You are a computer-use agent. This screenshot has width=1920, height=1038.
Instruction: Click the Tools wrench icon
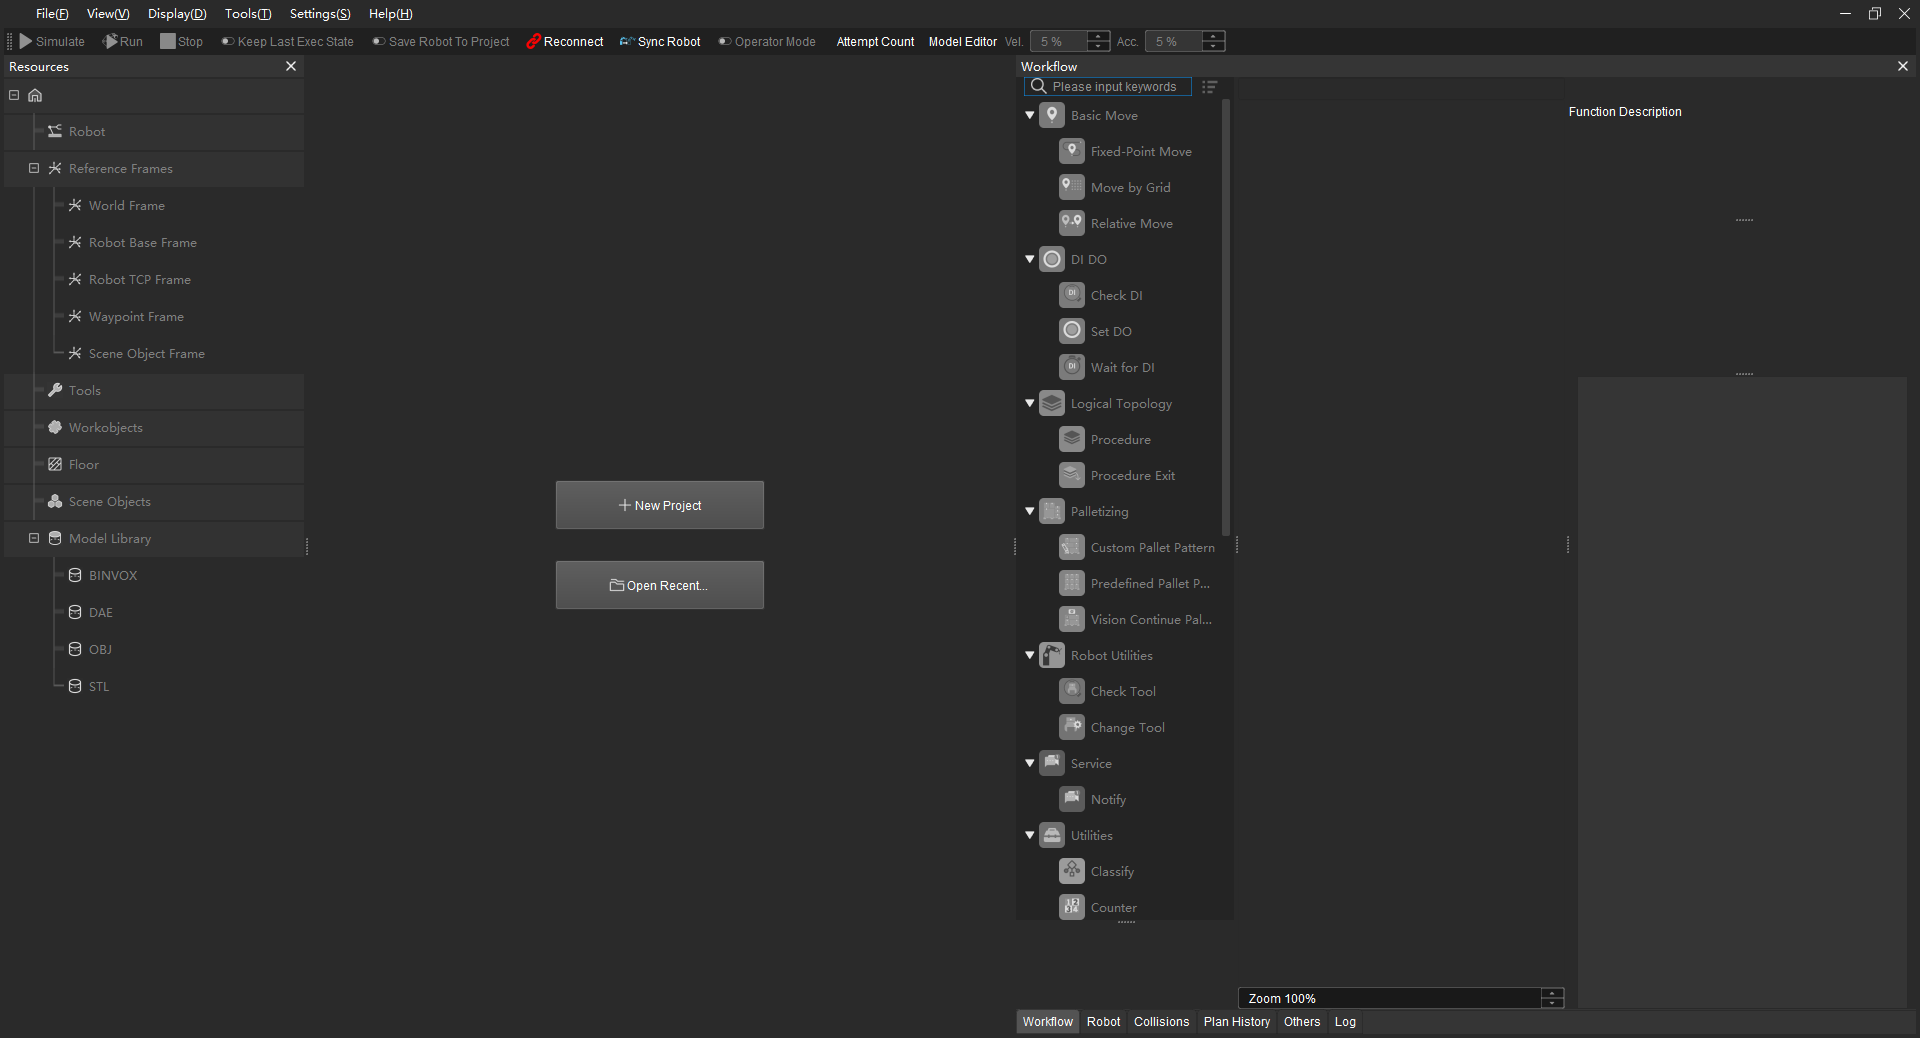pyautogui.click(x=55, y=390)
